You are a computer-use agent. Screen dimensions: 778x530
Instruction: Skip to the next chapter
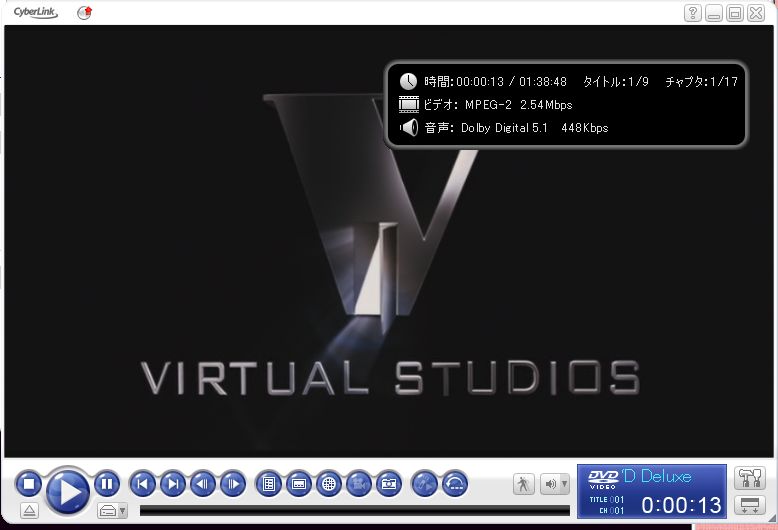(173, 484)
